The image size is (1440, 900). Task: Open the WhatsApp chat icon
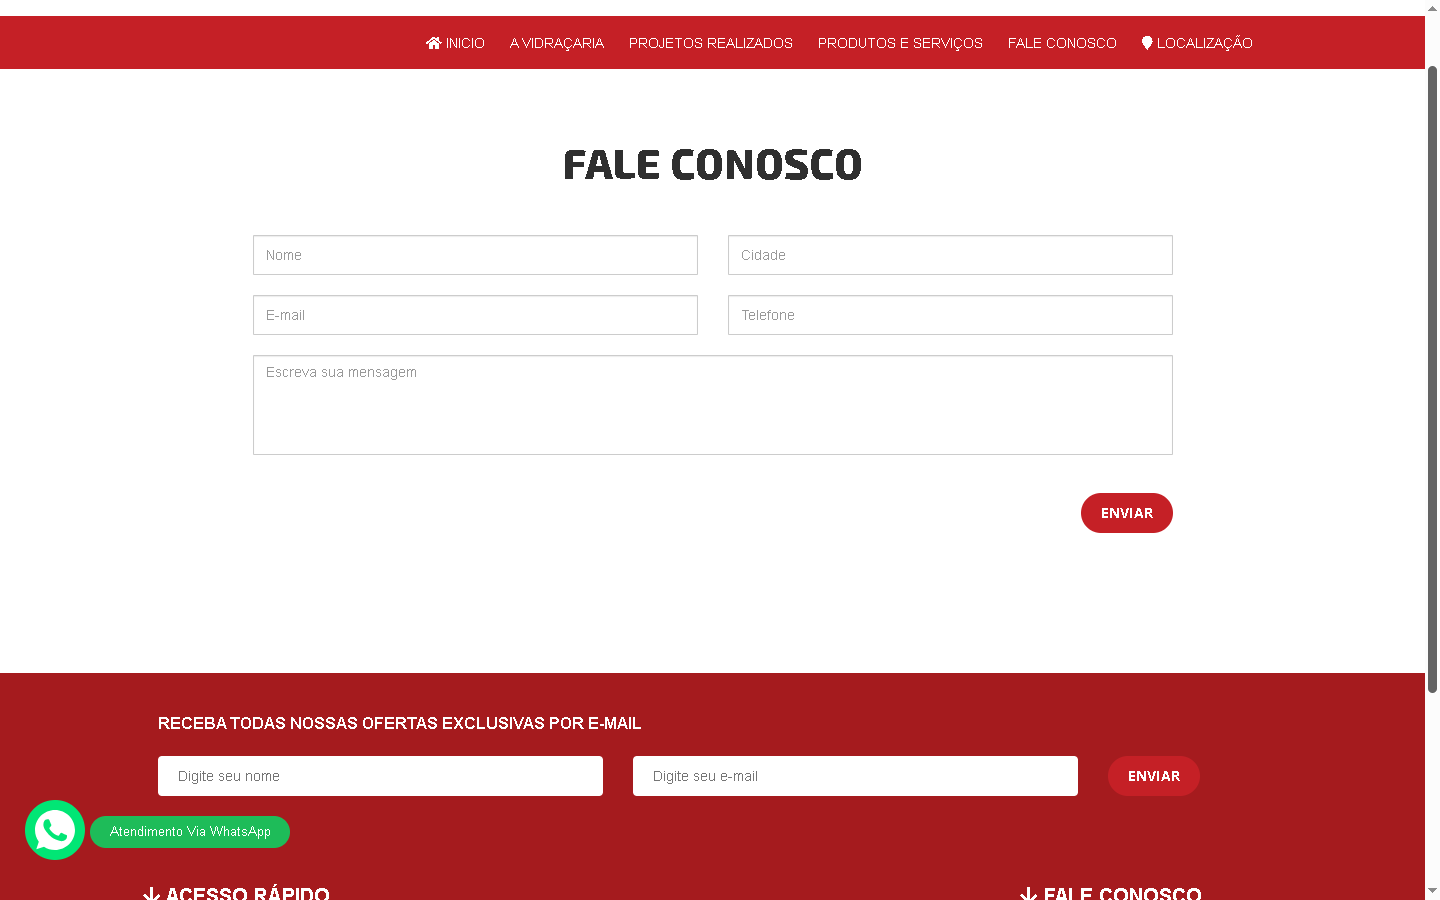(55, 830)
